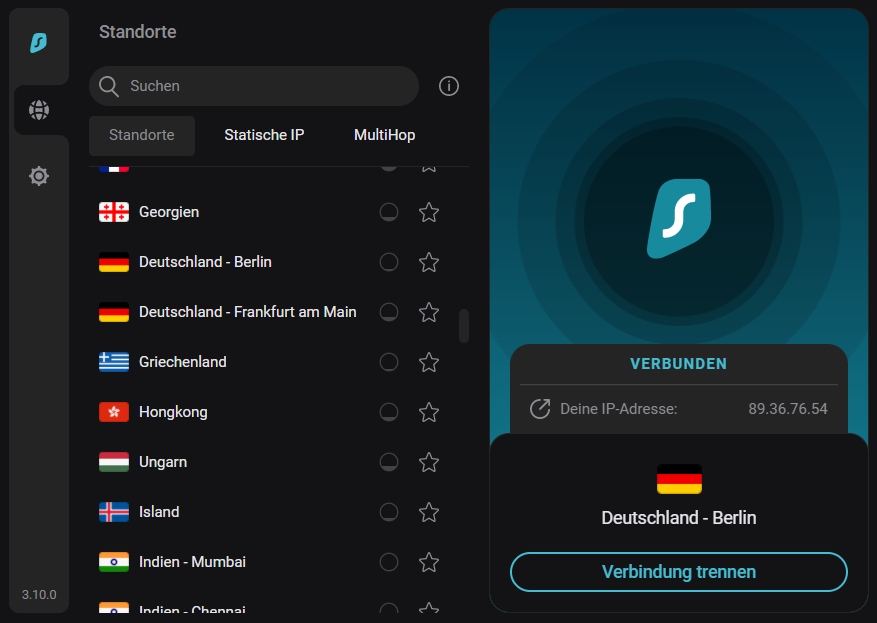The height and width of the screenshot is (623, 877).
Task: Add Griechenland to favorites star
Action: [429, 362]
